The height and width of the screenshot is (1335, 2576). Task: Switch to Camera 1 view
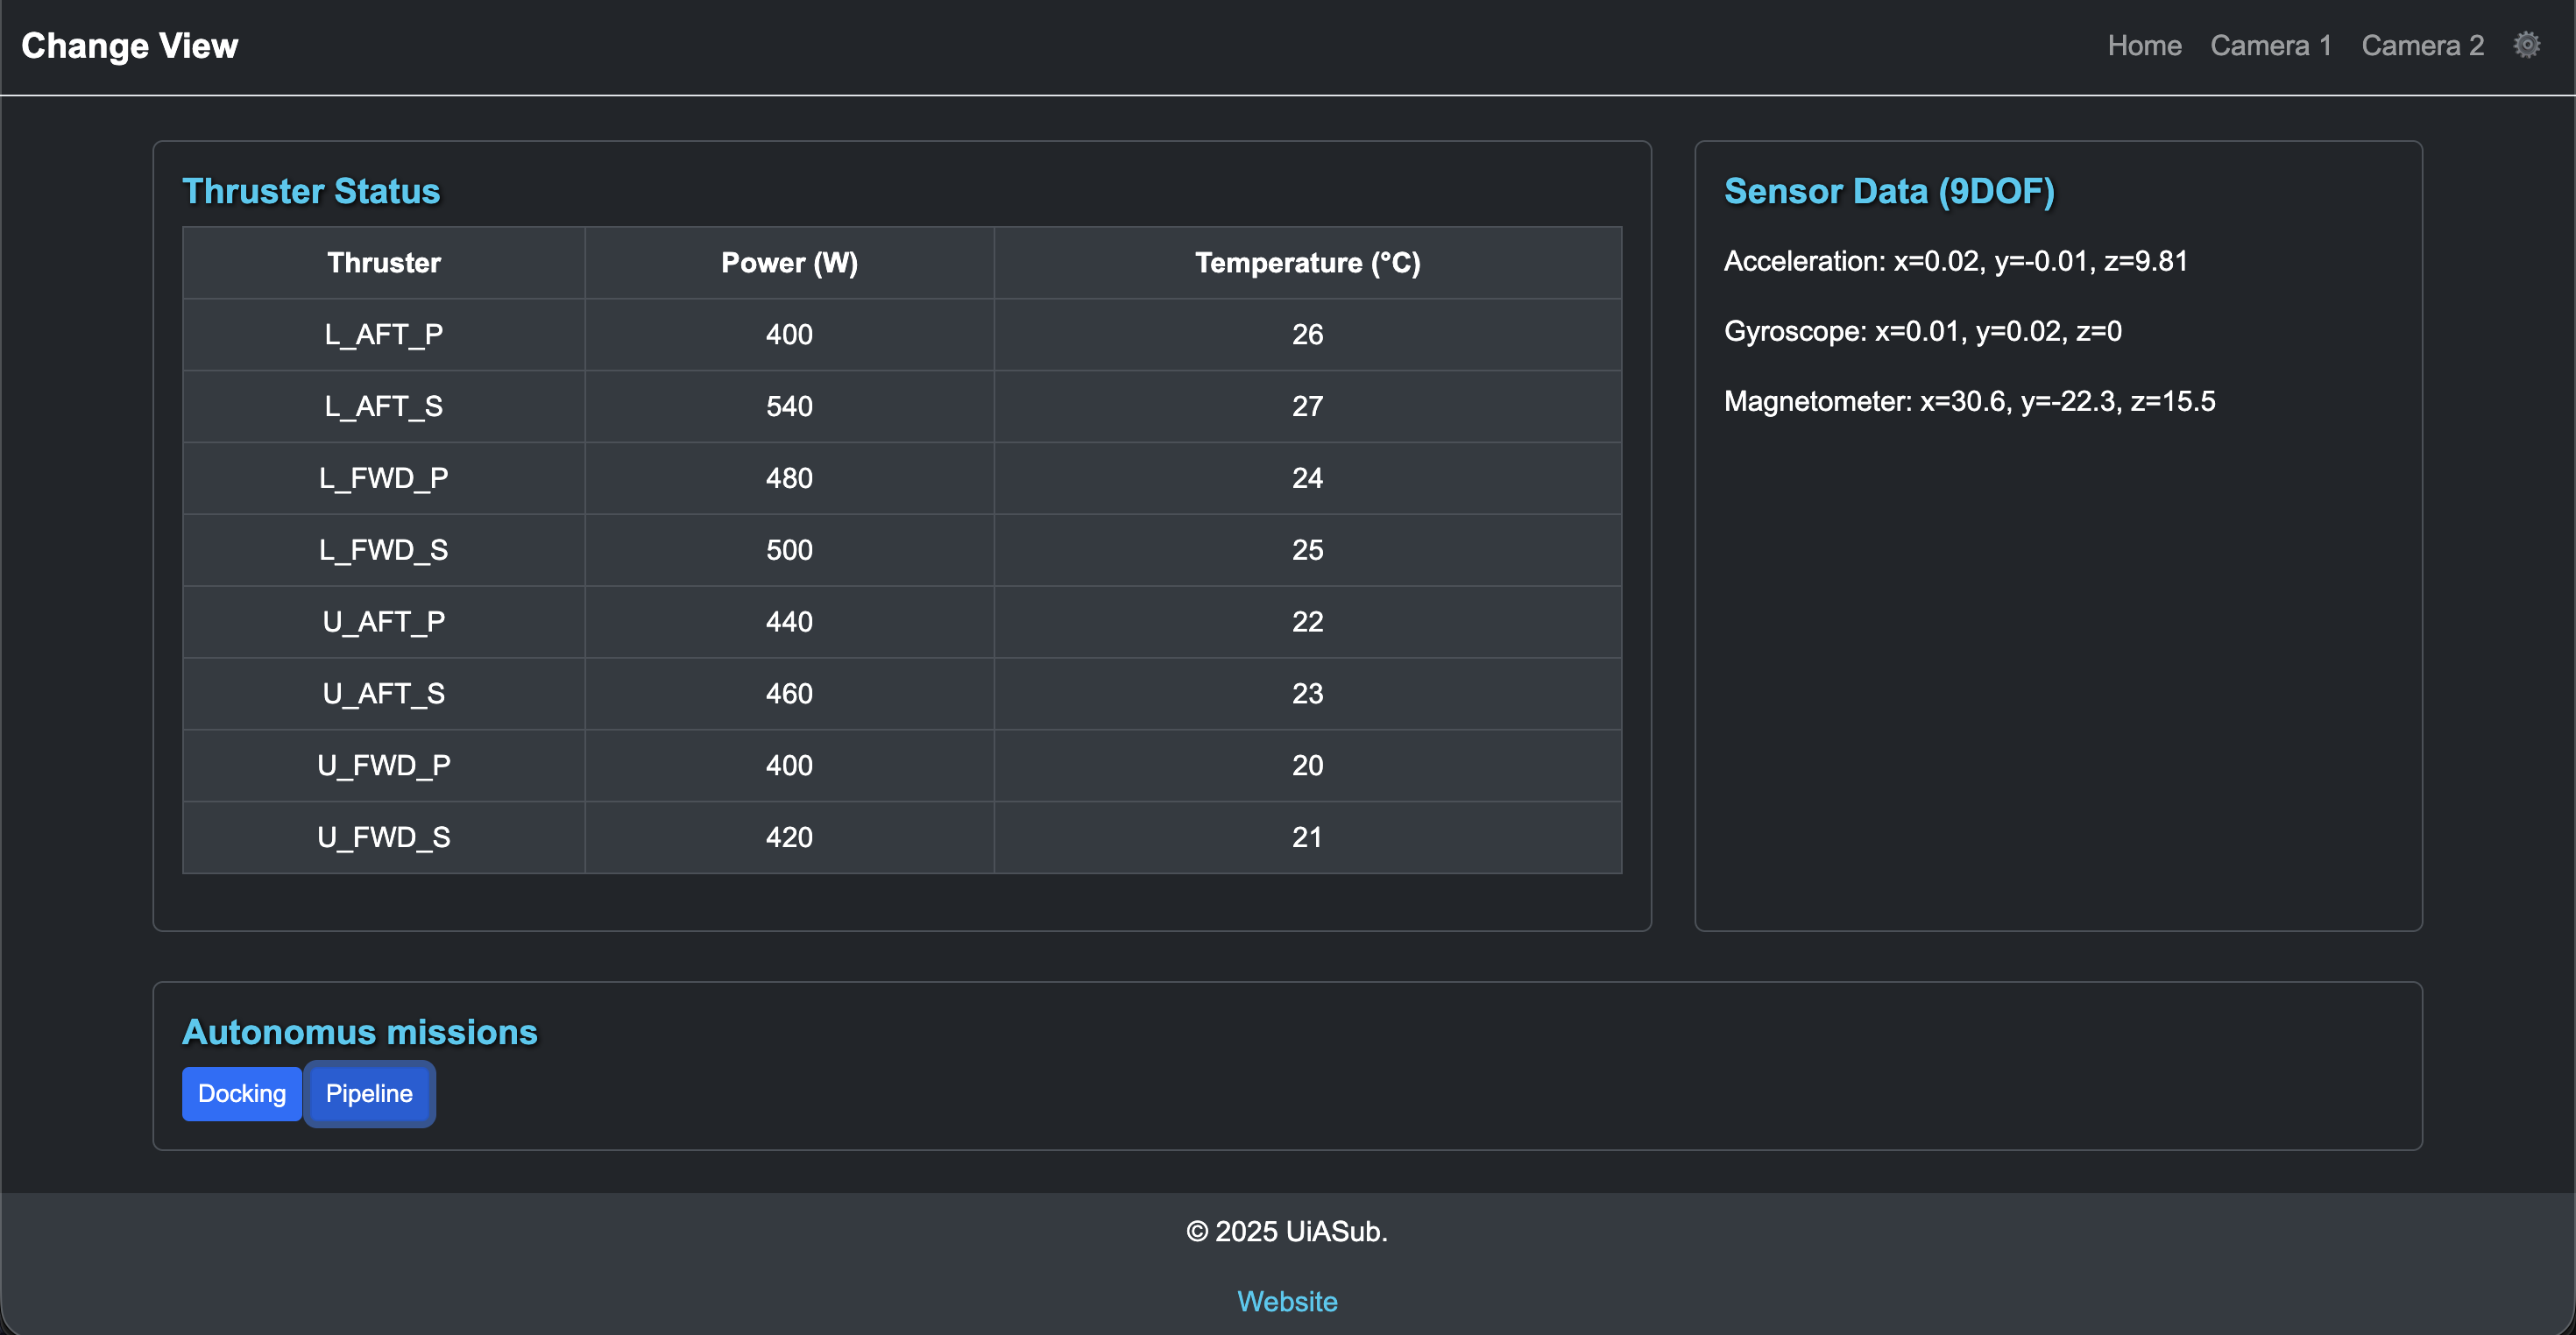[x=2271, y=45]
